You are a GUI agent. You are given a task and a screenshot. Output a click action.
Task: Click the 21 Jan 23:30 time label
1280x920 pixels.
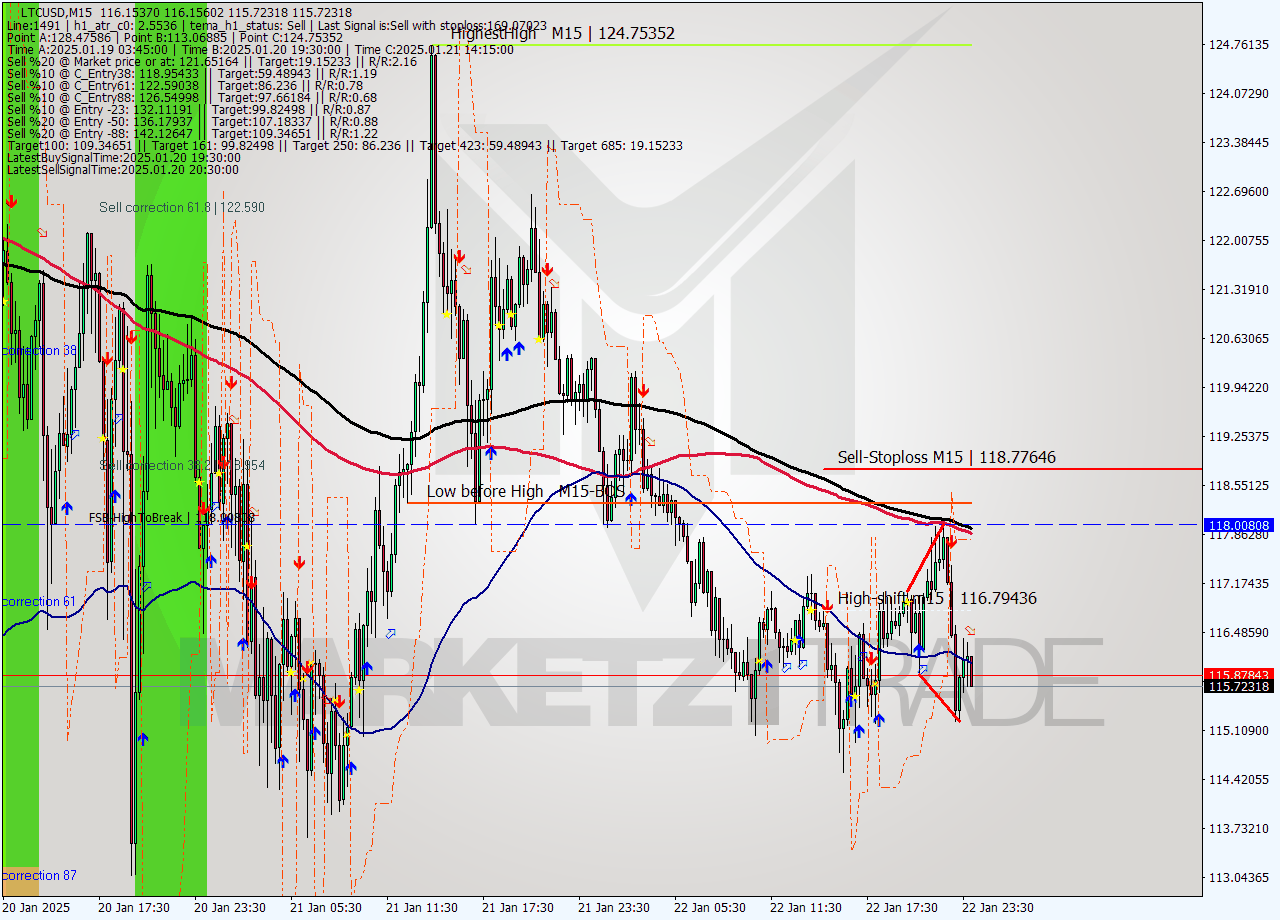614,907
